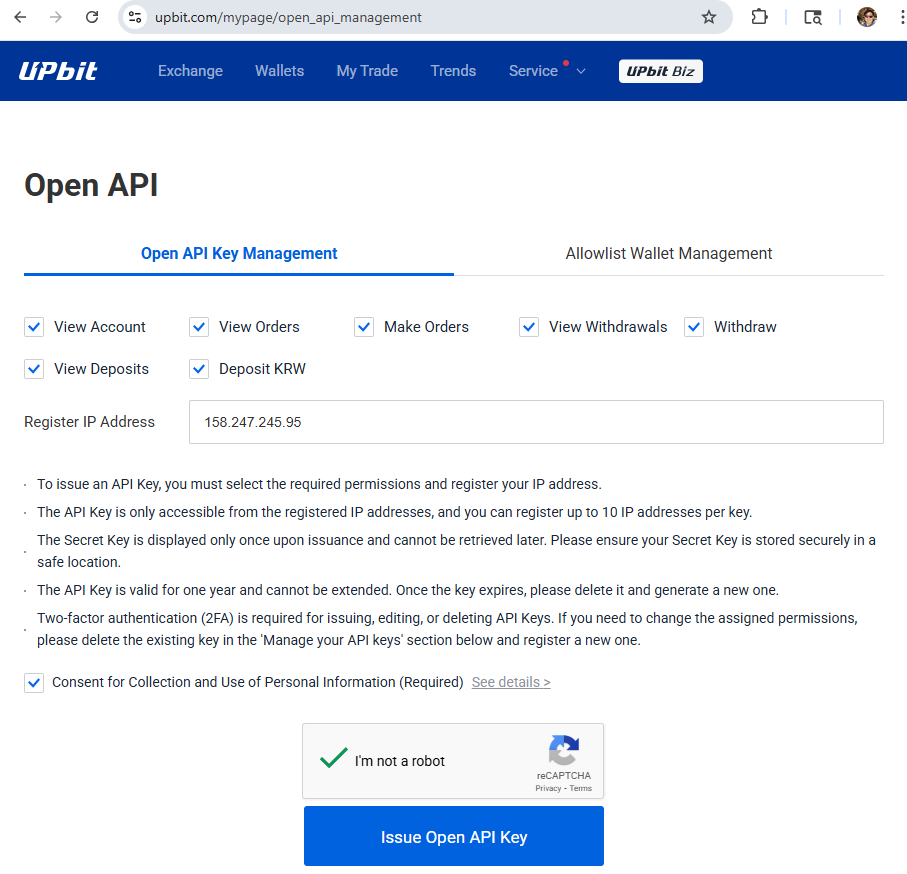Click the browser forward arrow
Screen dimensions: 907x874
(55, 17)
